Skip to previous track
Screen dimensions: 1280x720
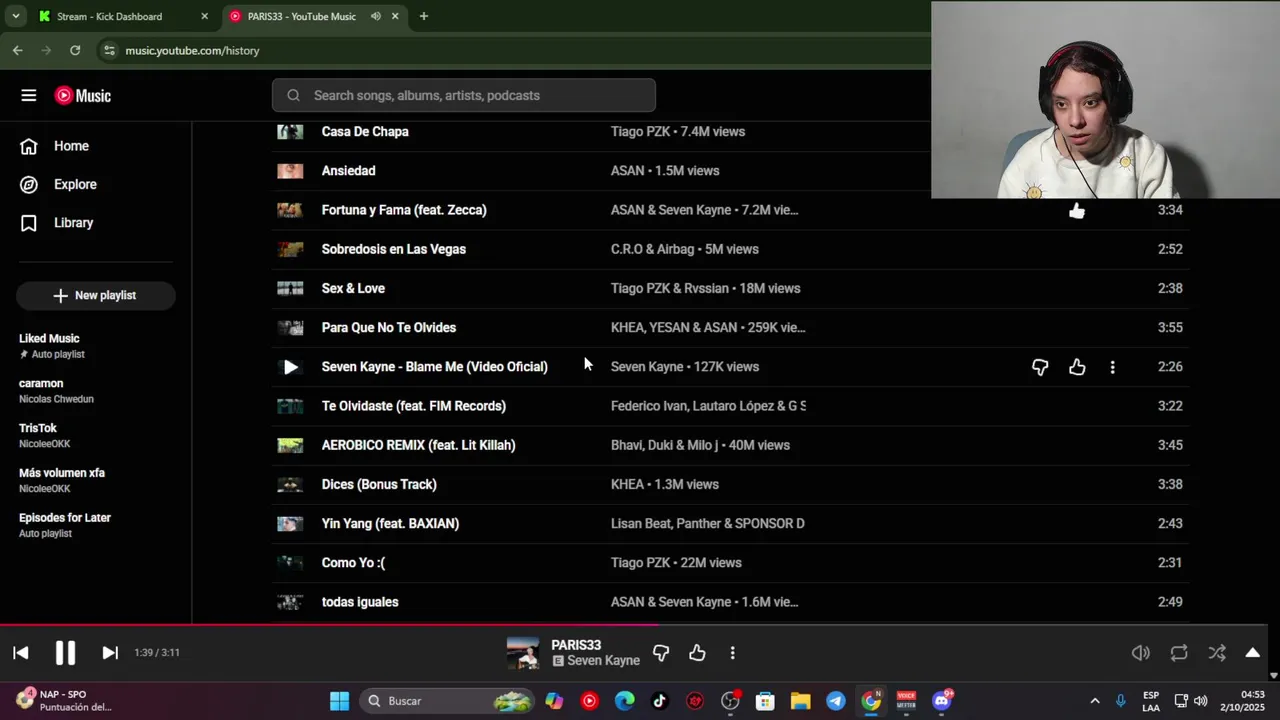(x=20, y=652)
